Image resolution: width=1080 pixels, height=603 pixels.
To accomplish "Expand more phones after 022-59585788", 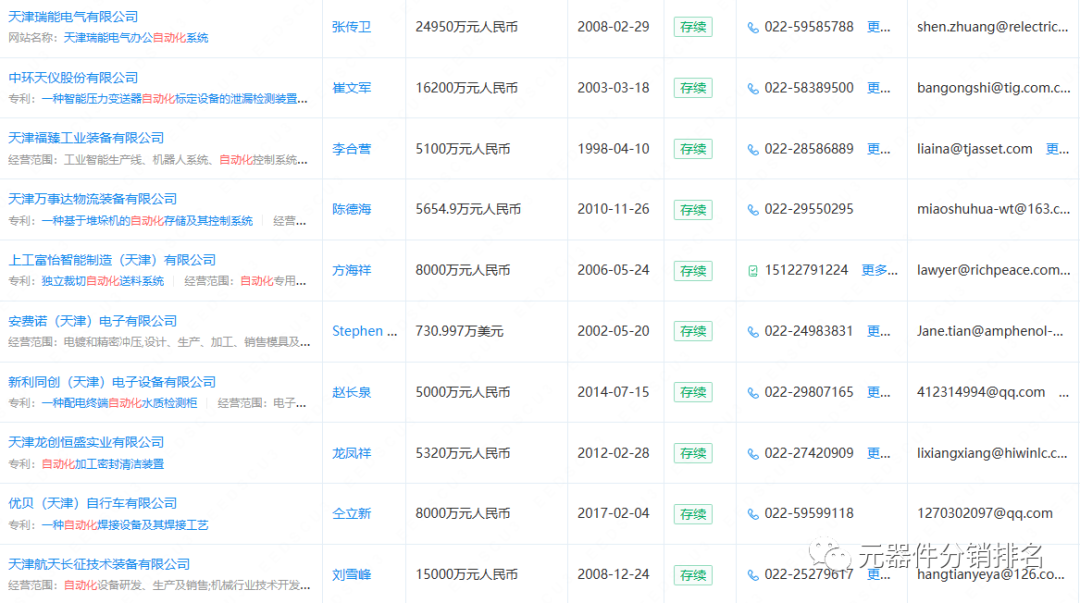I will coord(878,27).
